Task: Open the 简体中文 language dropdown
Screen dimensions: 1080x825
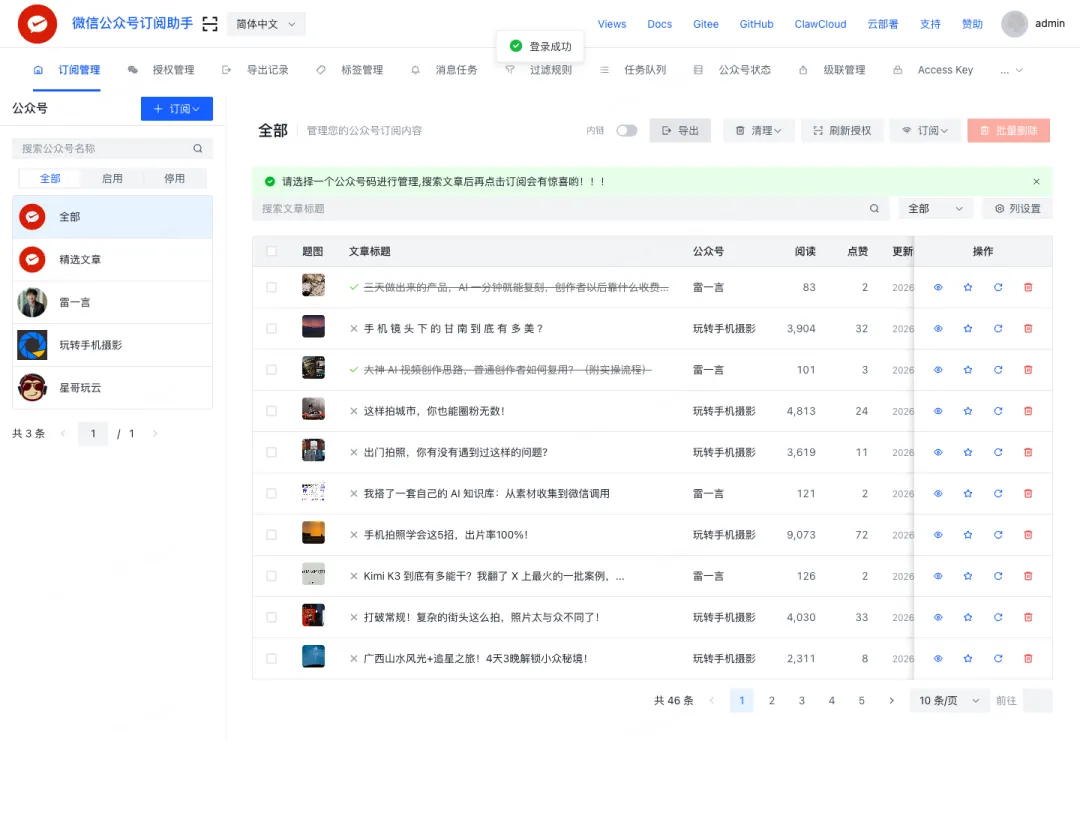Action: 267,24
